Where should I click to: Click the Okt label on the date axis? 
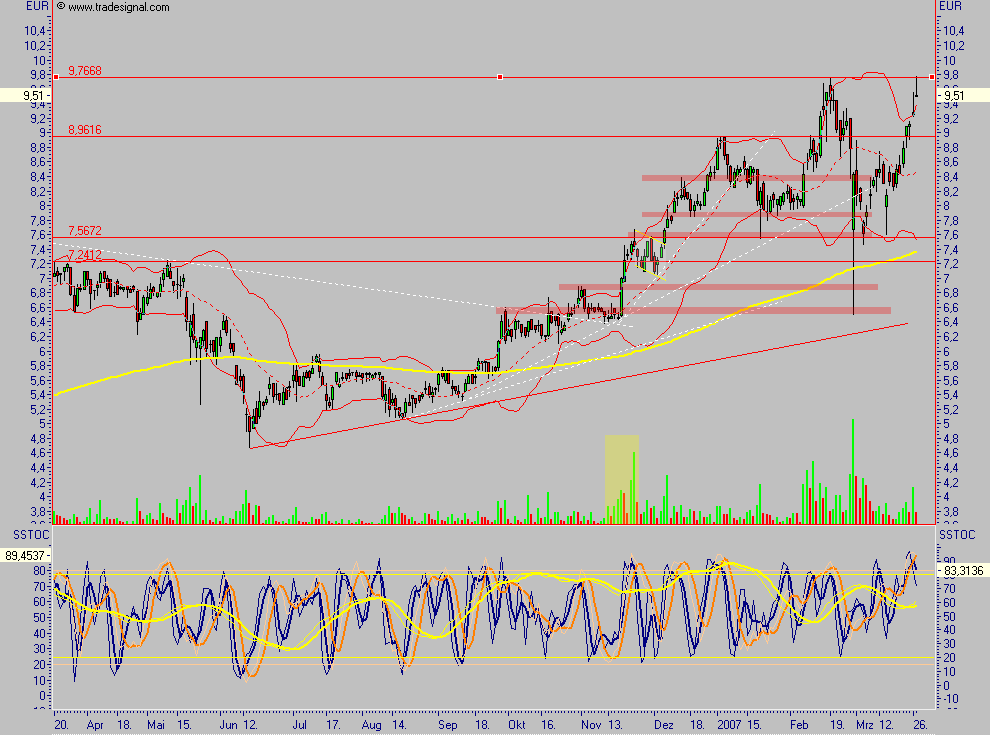(x=517, y=725)
